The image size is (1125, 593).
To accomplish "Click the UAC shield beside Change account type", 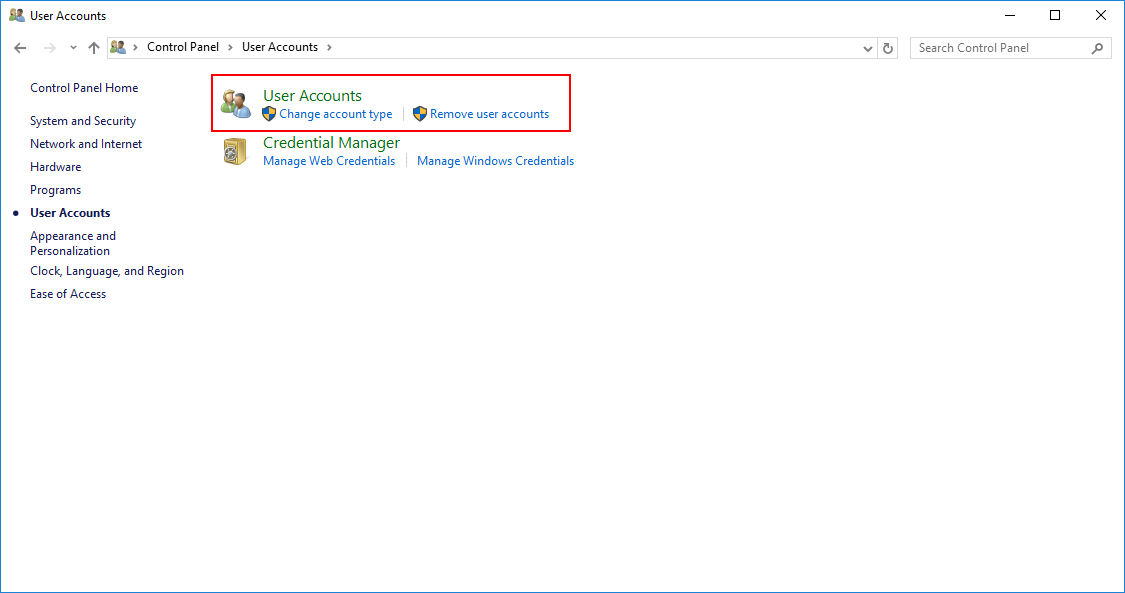I will [x=268, y=114].
